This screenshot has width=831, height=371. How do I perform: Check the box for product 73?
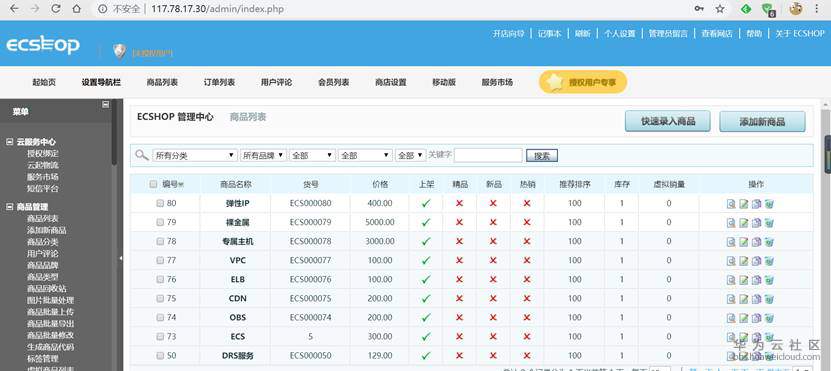click(160, 337)
